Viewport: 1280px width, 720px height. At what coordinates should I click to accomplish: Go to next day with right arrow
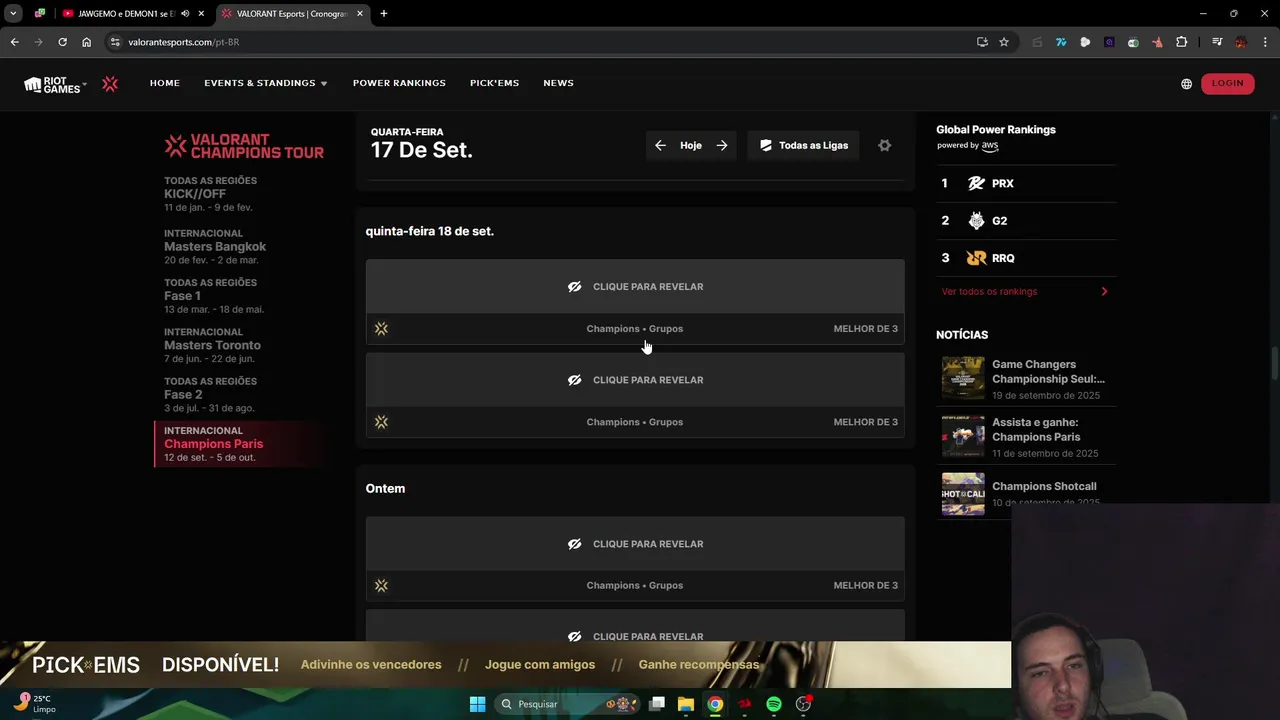tap(722, 146)
